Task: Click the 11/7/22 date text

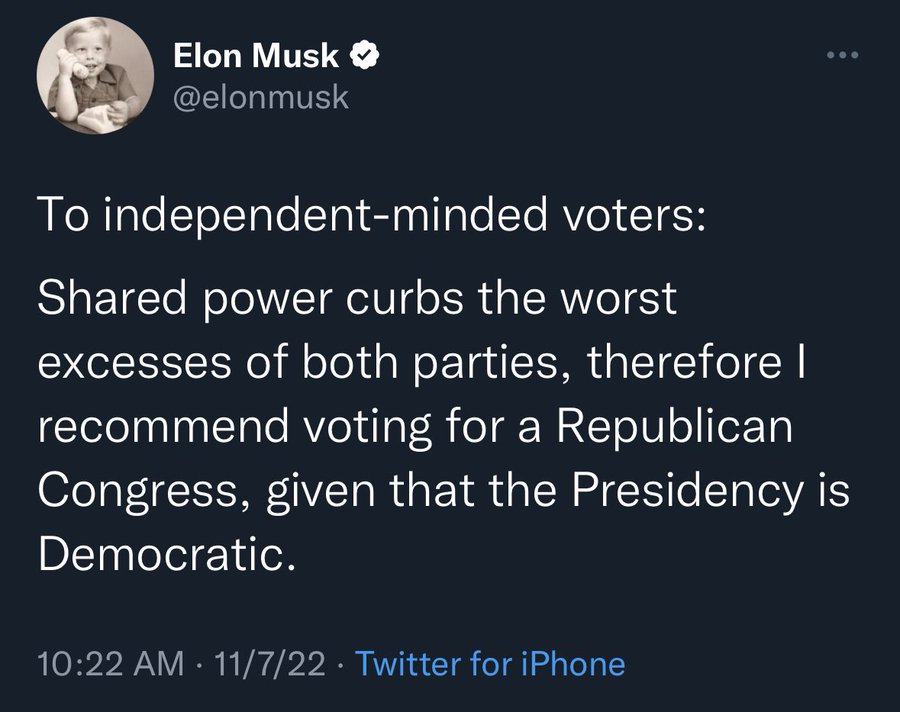Action: (x=270, y=664)
